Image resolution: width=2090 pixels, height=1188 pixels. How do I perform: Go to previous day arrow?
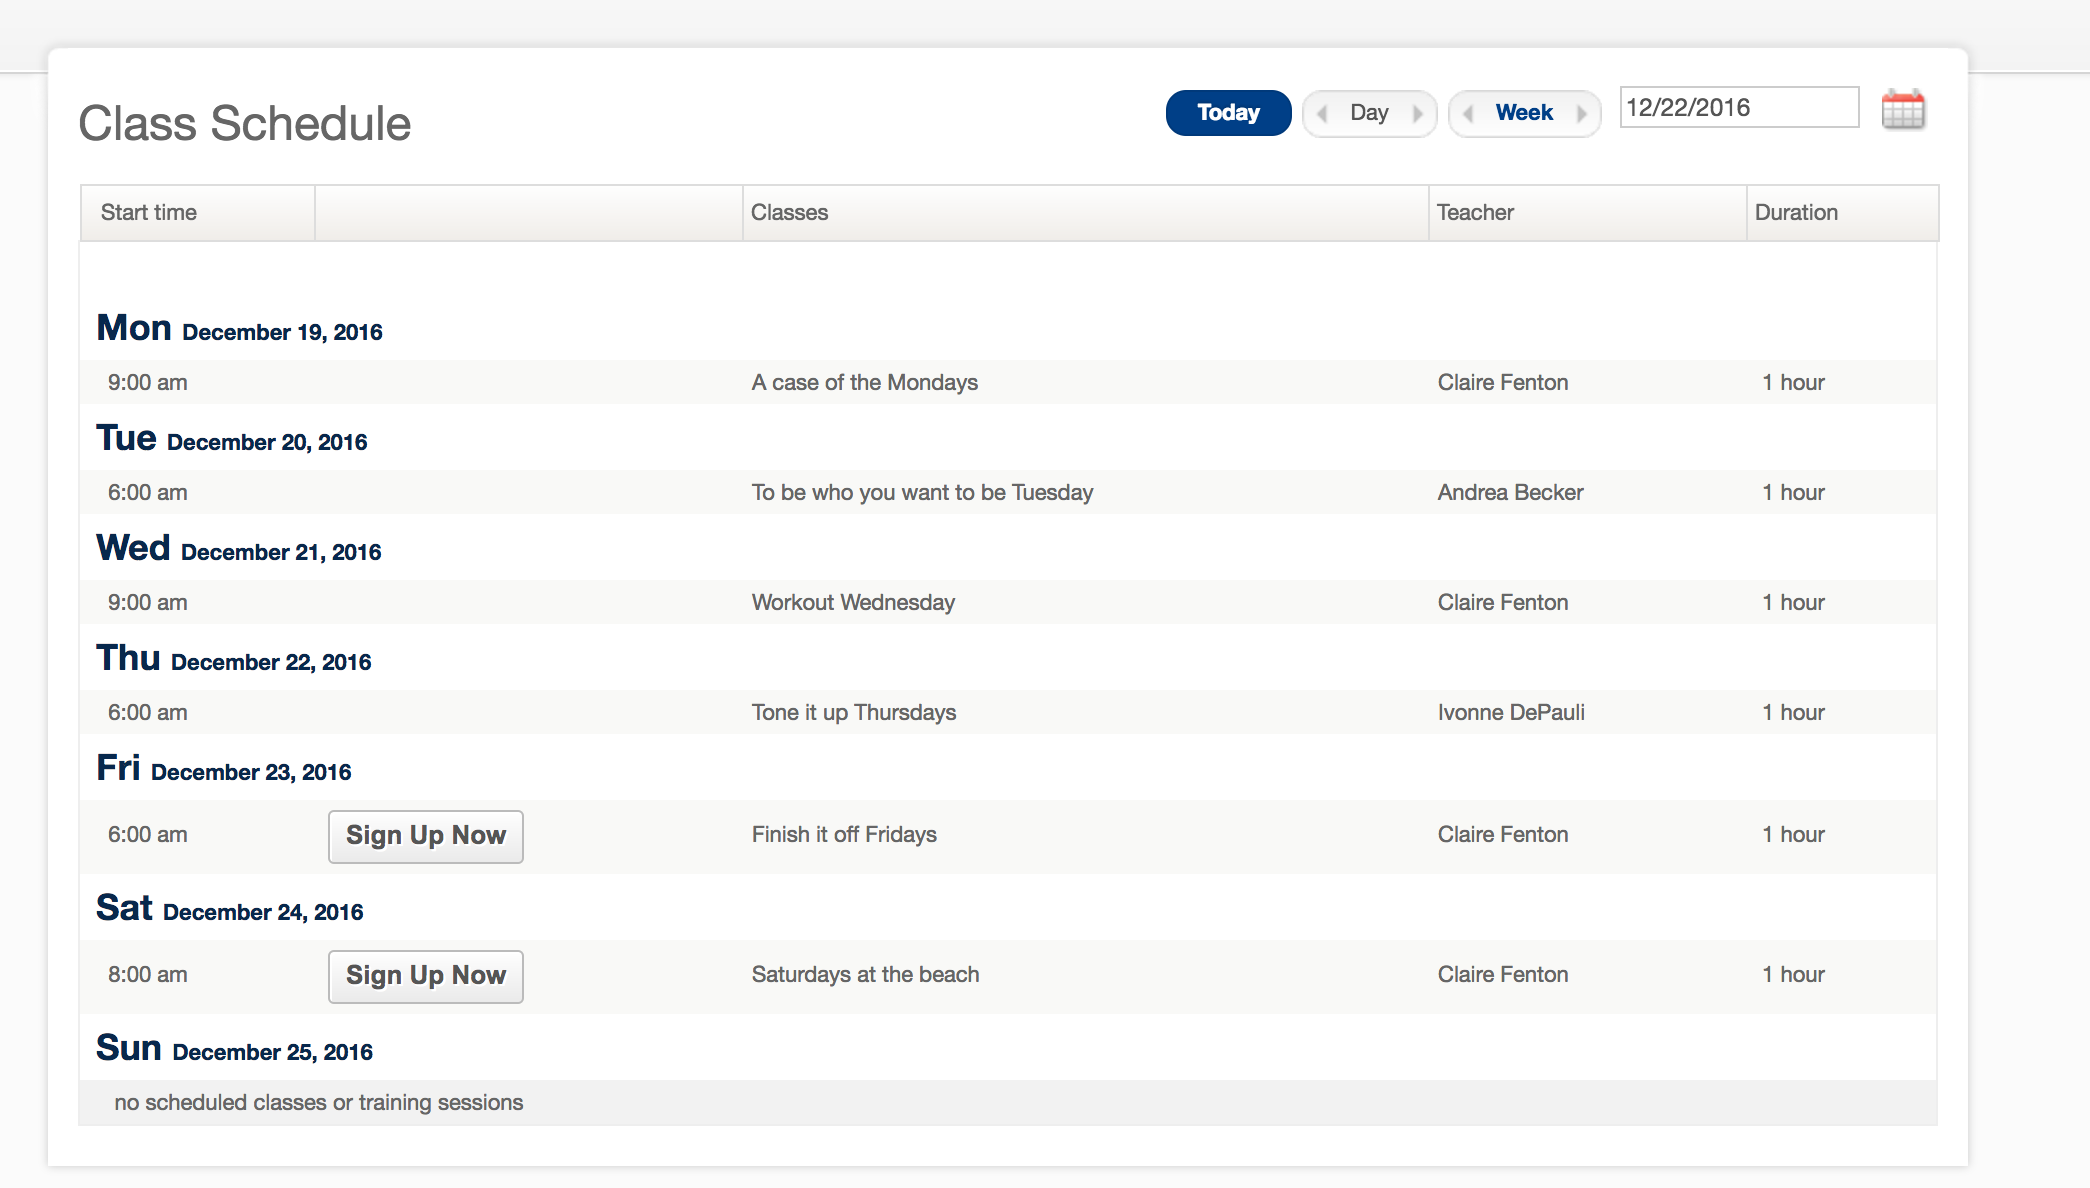(1323, 113)
